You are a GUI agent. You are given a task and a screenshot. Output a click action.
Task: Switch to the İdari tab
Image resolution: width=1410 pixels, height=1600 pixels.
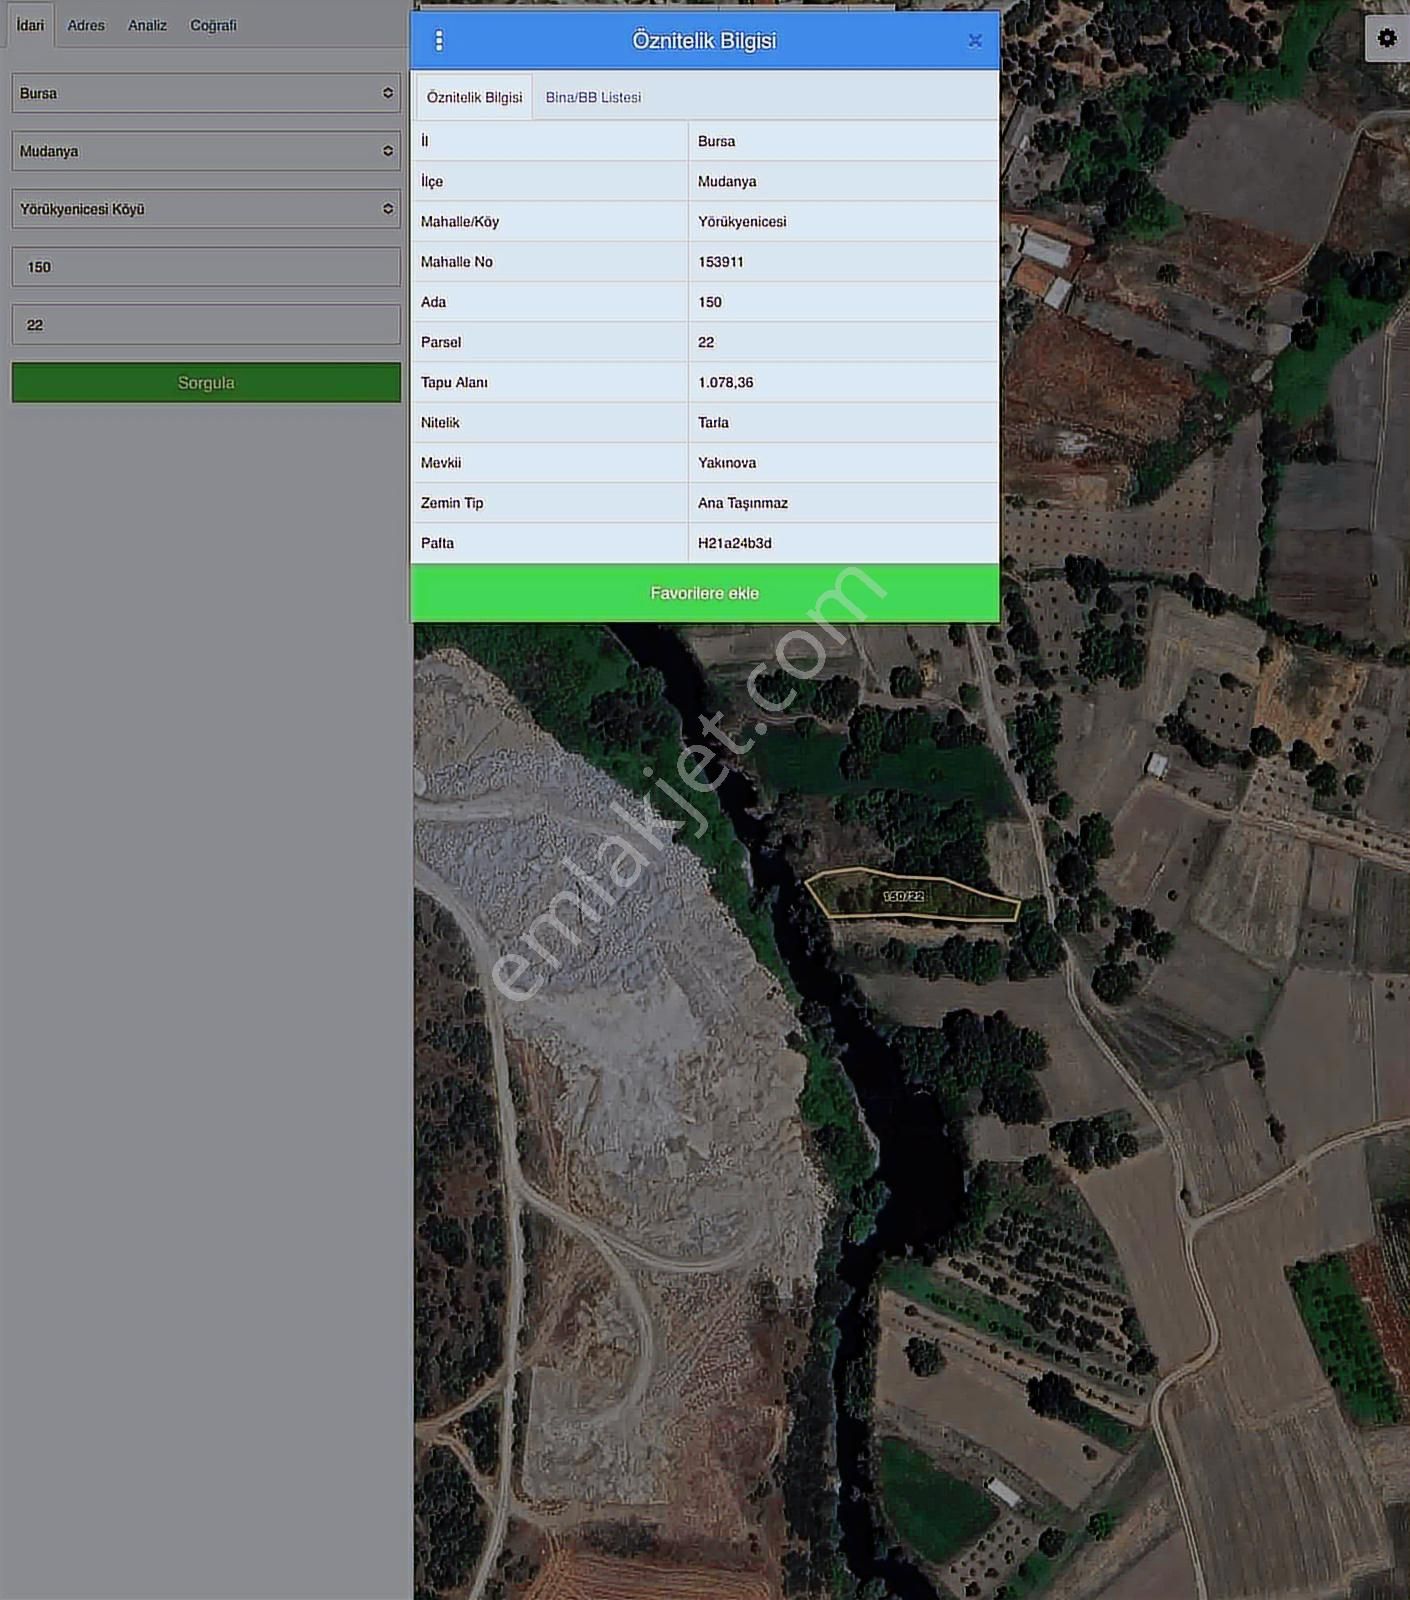(30, 25)
